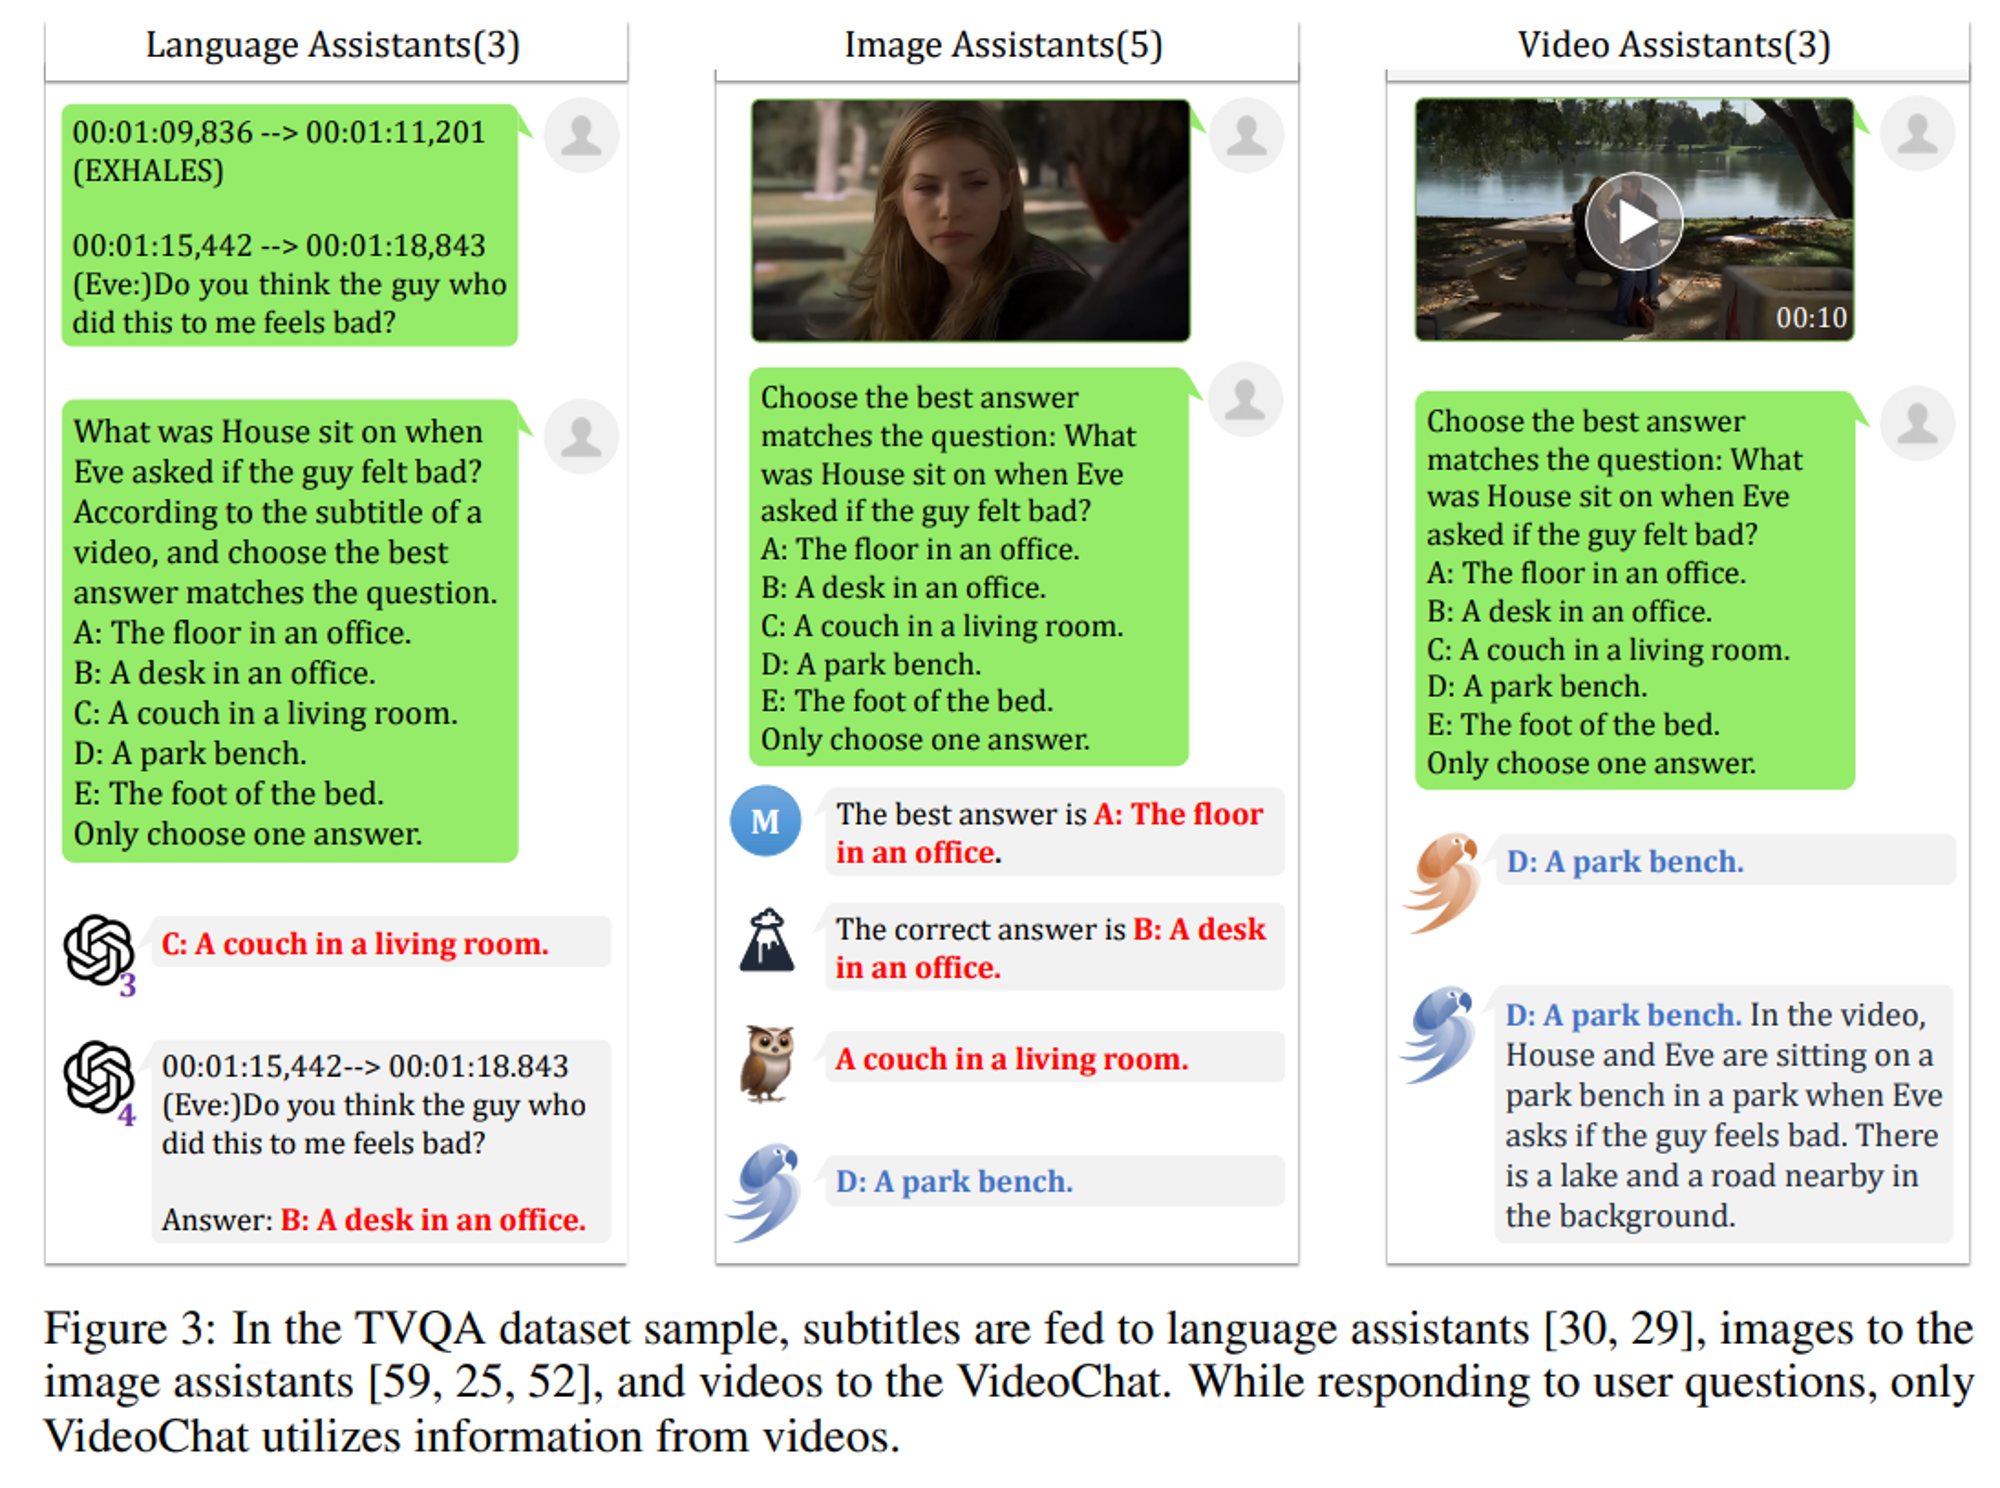The height and width of the screenshot is (1488, 2000).
Task: Play the lake video clip
Action: (1634, 221)
